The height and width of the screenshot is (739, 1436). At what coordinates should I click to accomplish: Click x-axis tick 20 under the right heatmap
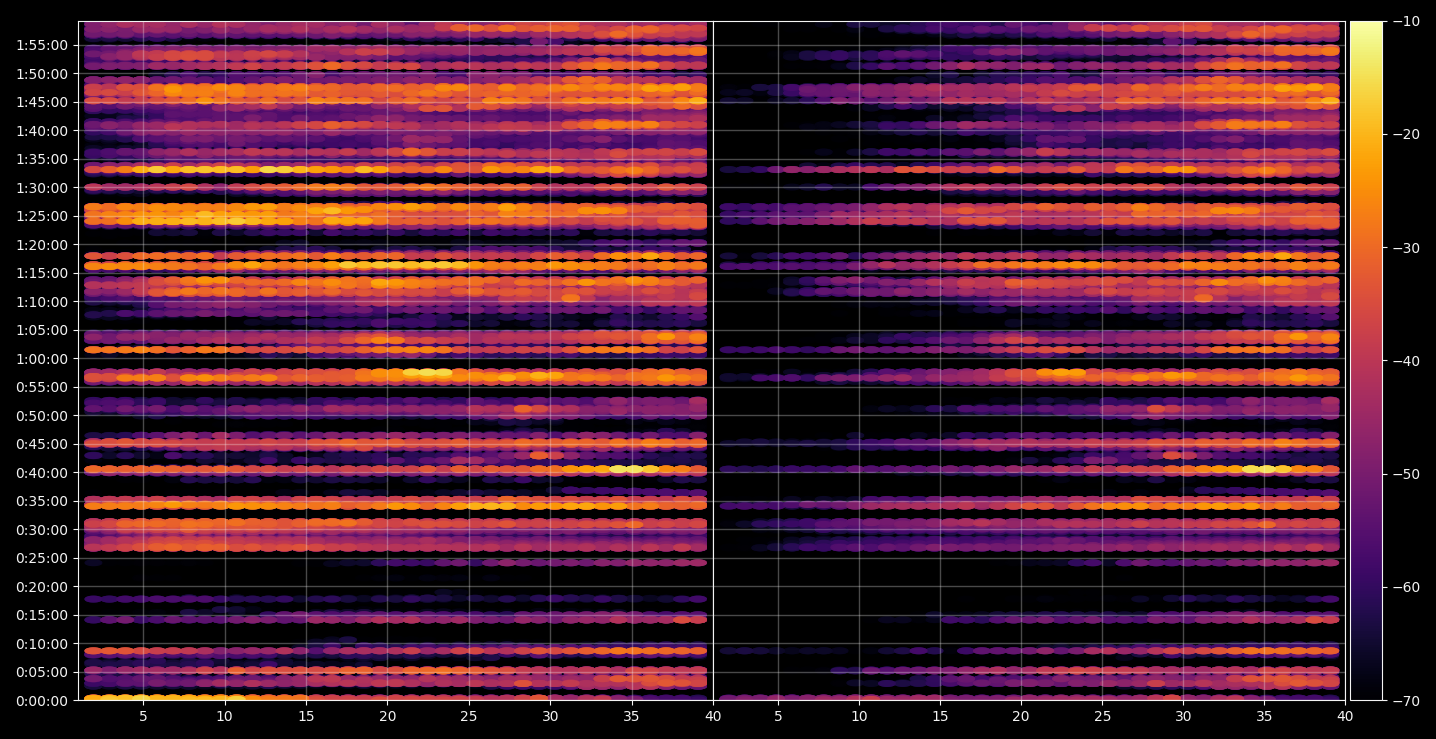(1021, 716)
